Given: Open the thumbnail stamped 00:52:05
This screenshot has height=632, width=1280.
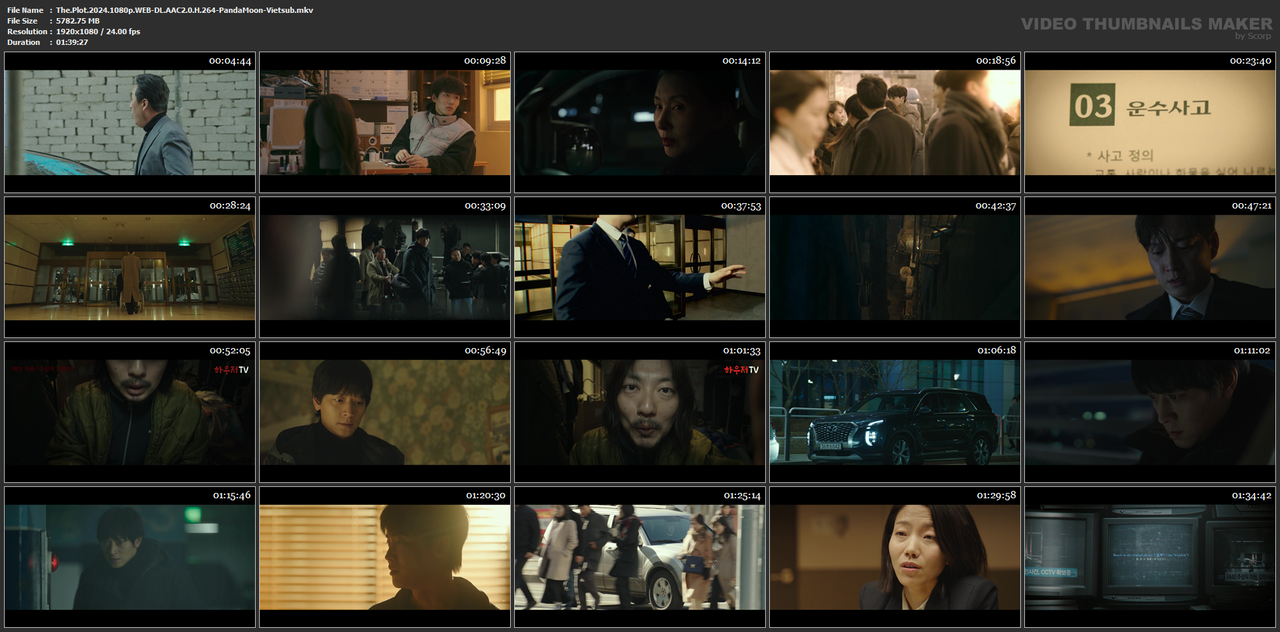Looking at the screenshot, I should (130, 412).
